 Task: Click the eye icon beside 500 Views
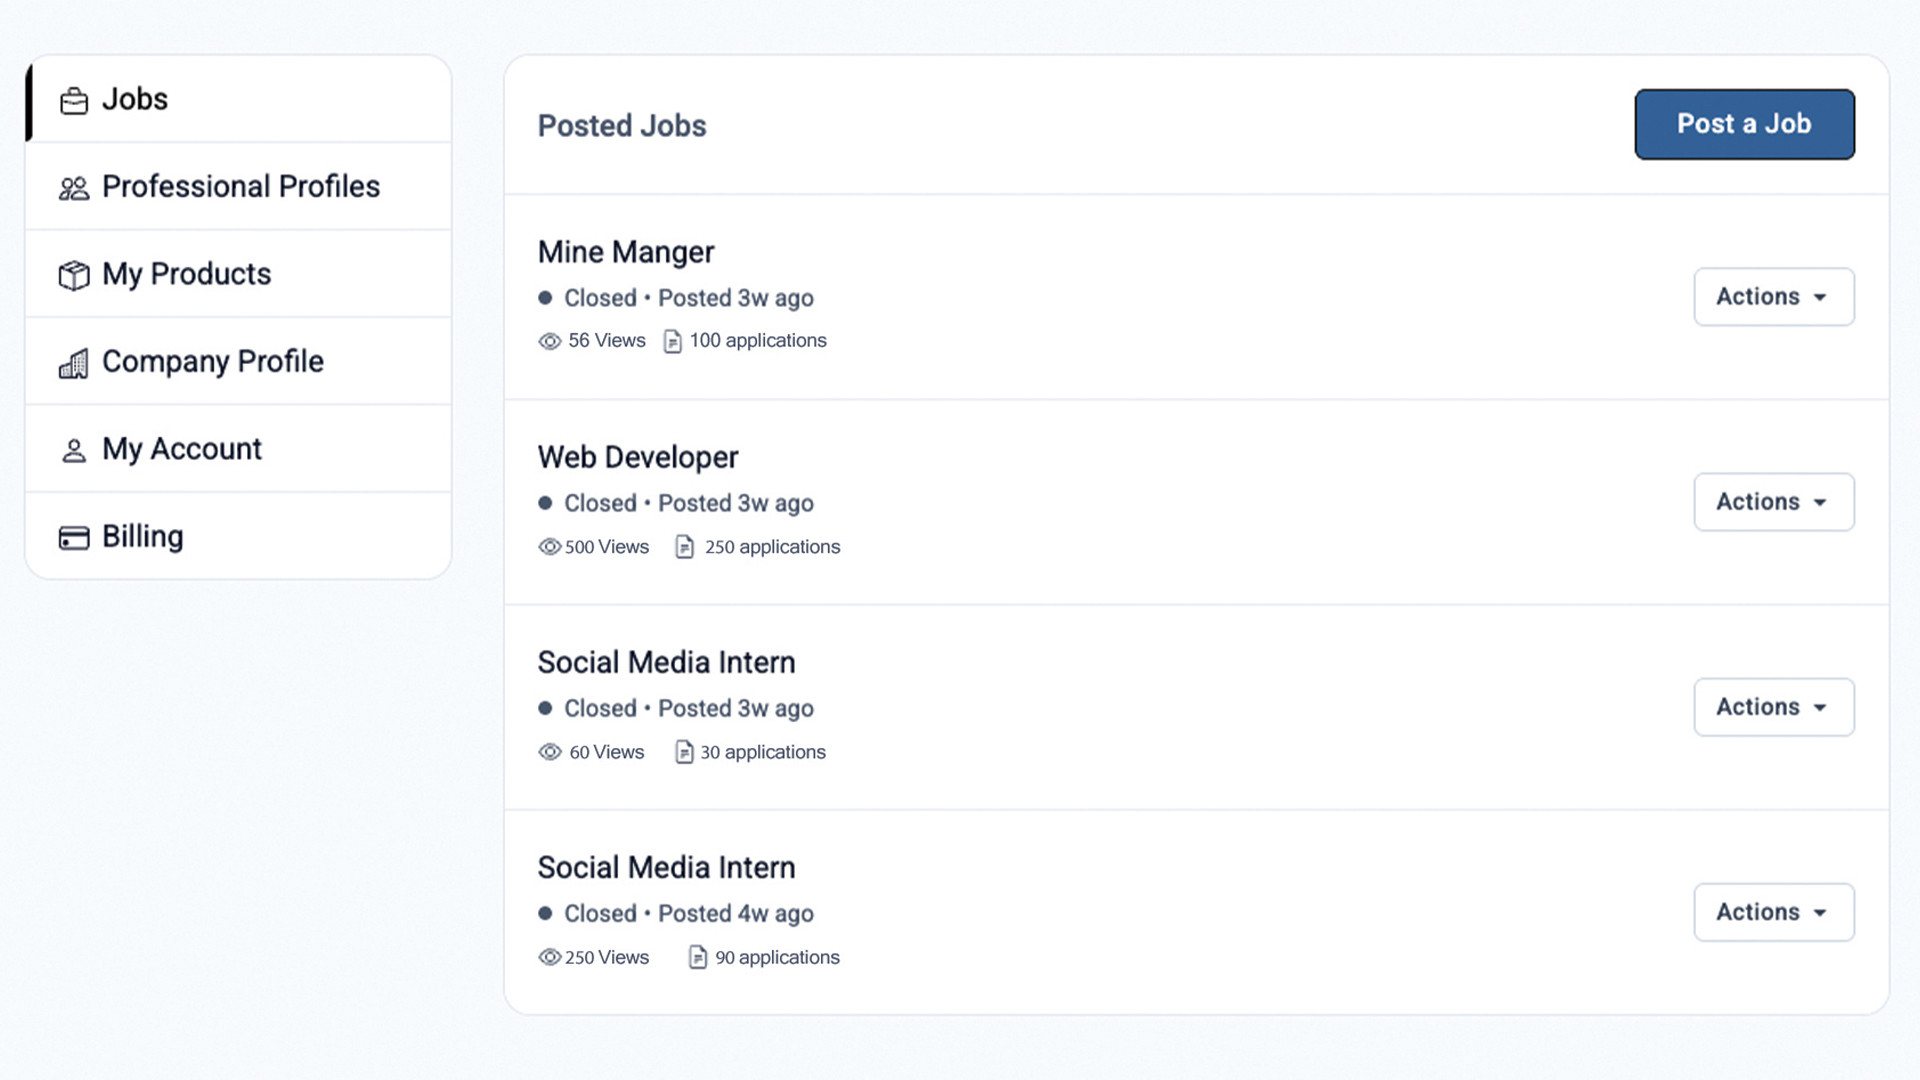550,547
